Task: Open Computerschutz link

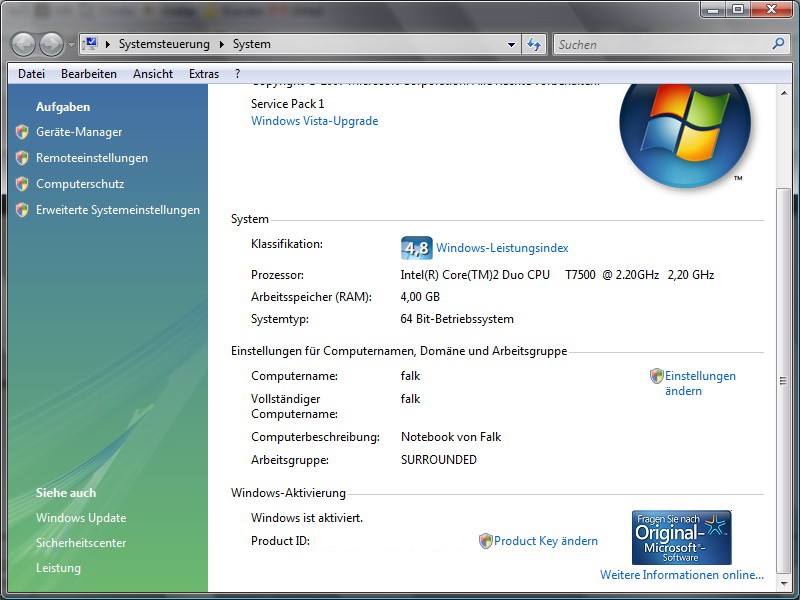Action: pyautogui.click(x=80, y=184)
